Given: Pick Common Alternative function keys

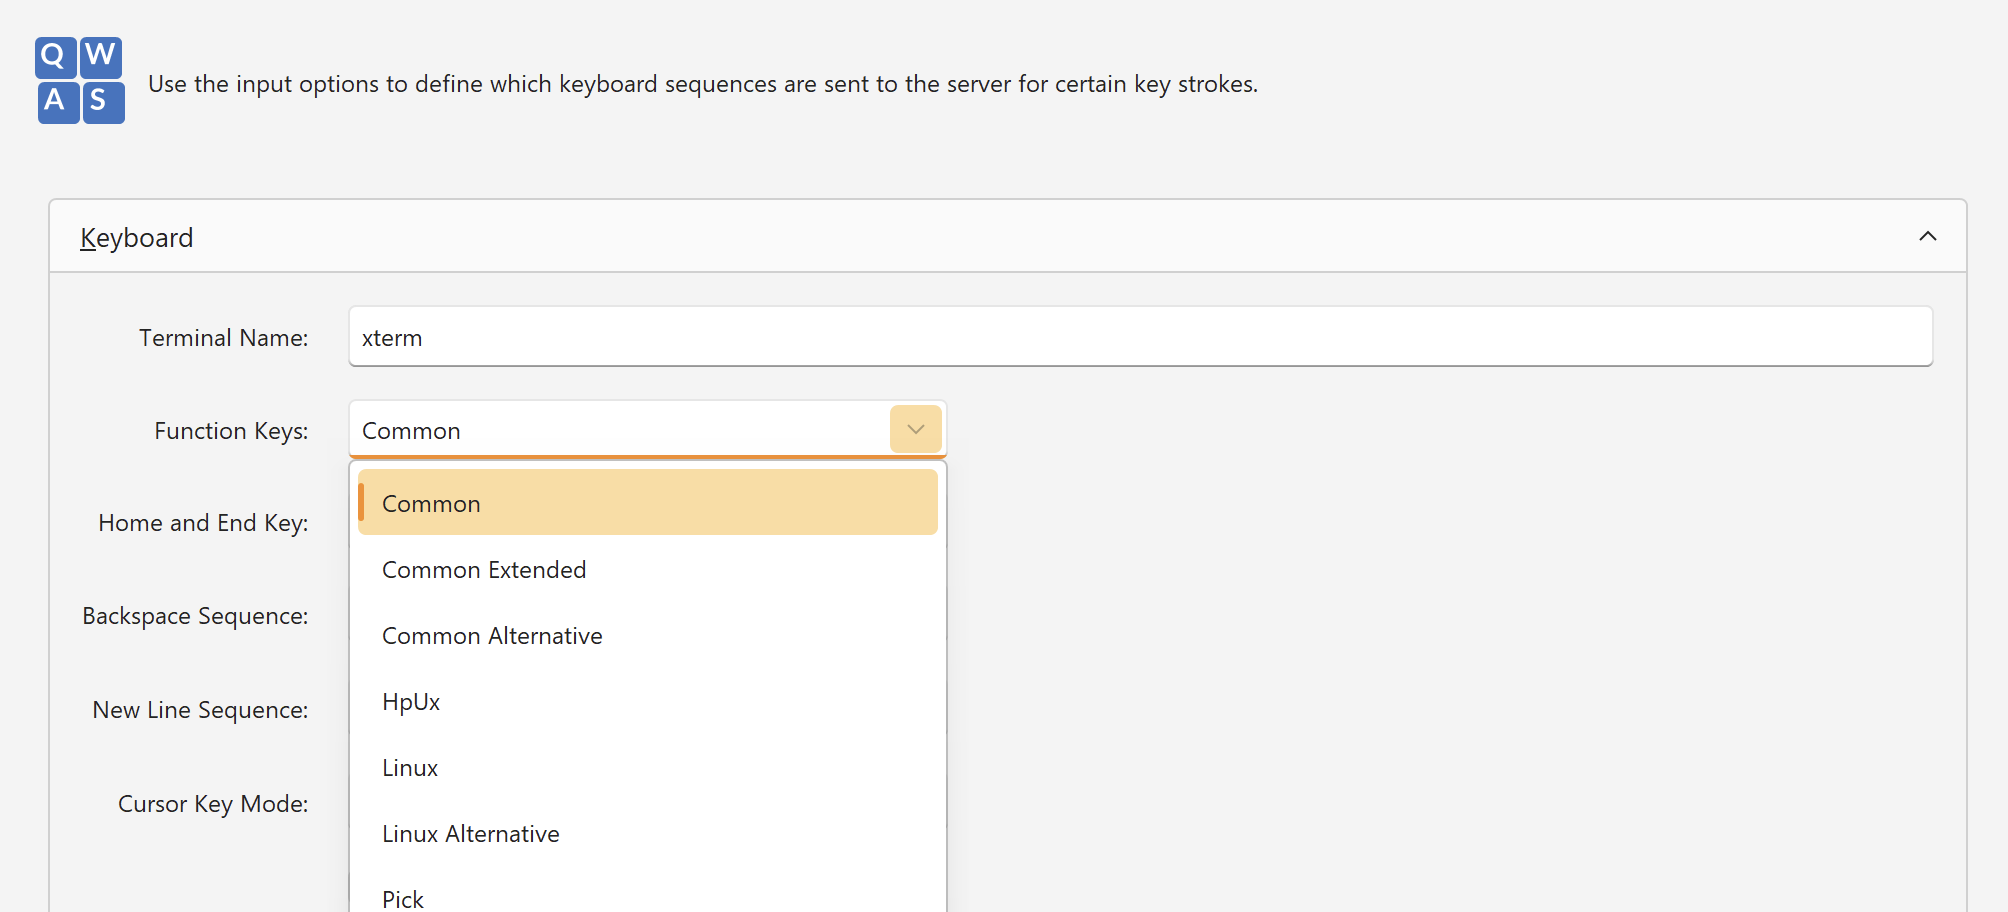Looking at the screenshot, I should 492,636.
